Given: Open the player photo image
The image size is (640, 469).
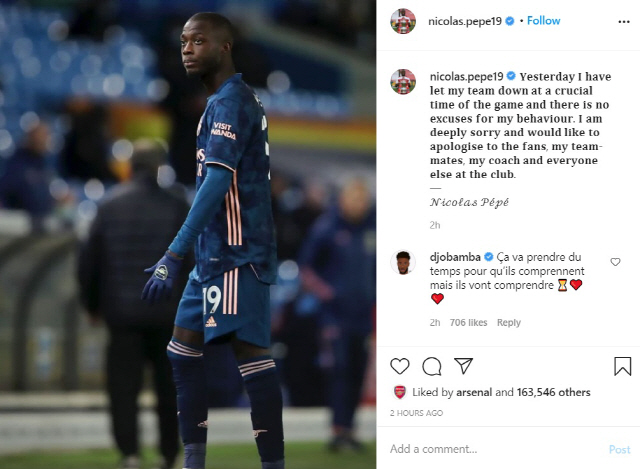Looking at the screenshot, I should tap(188, 234).
